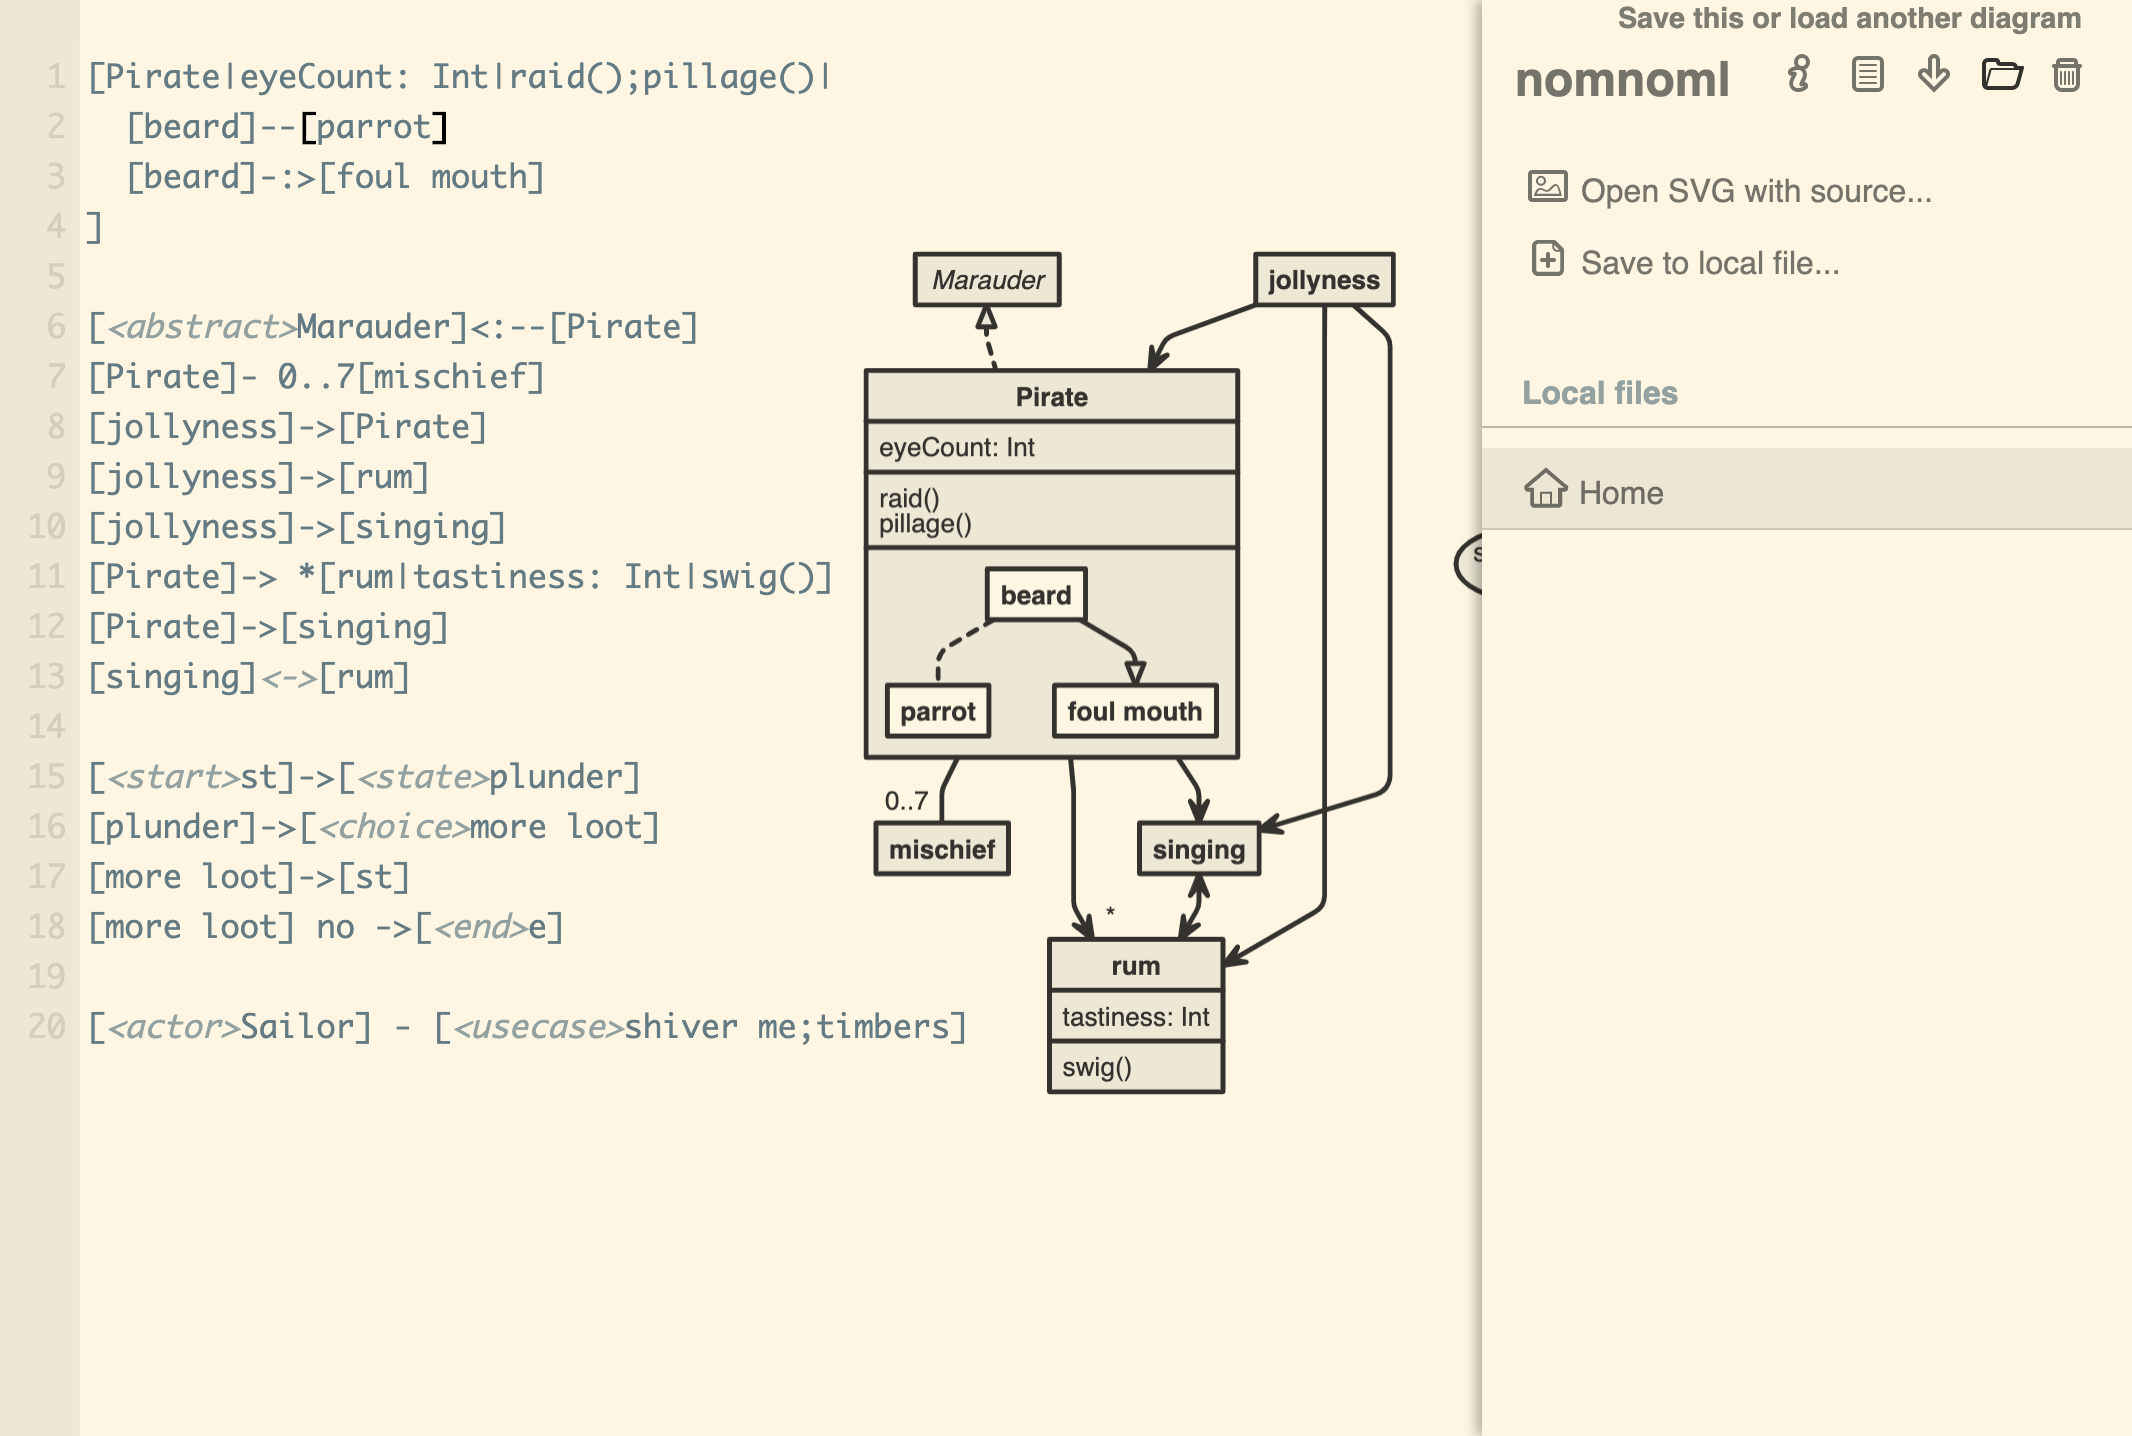Select the rum node in the diagram
This screenshot has width=2132, height=1436.
(x=1134, y=965)
